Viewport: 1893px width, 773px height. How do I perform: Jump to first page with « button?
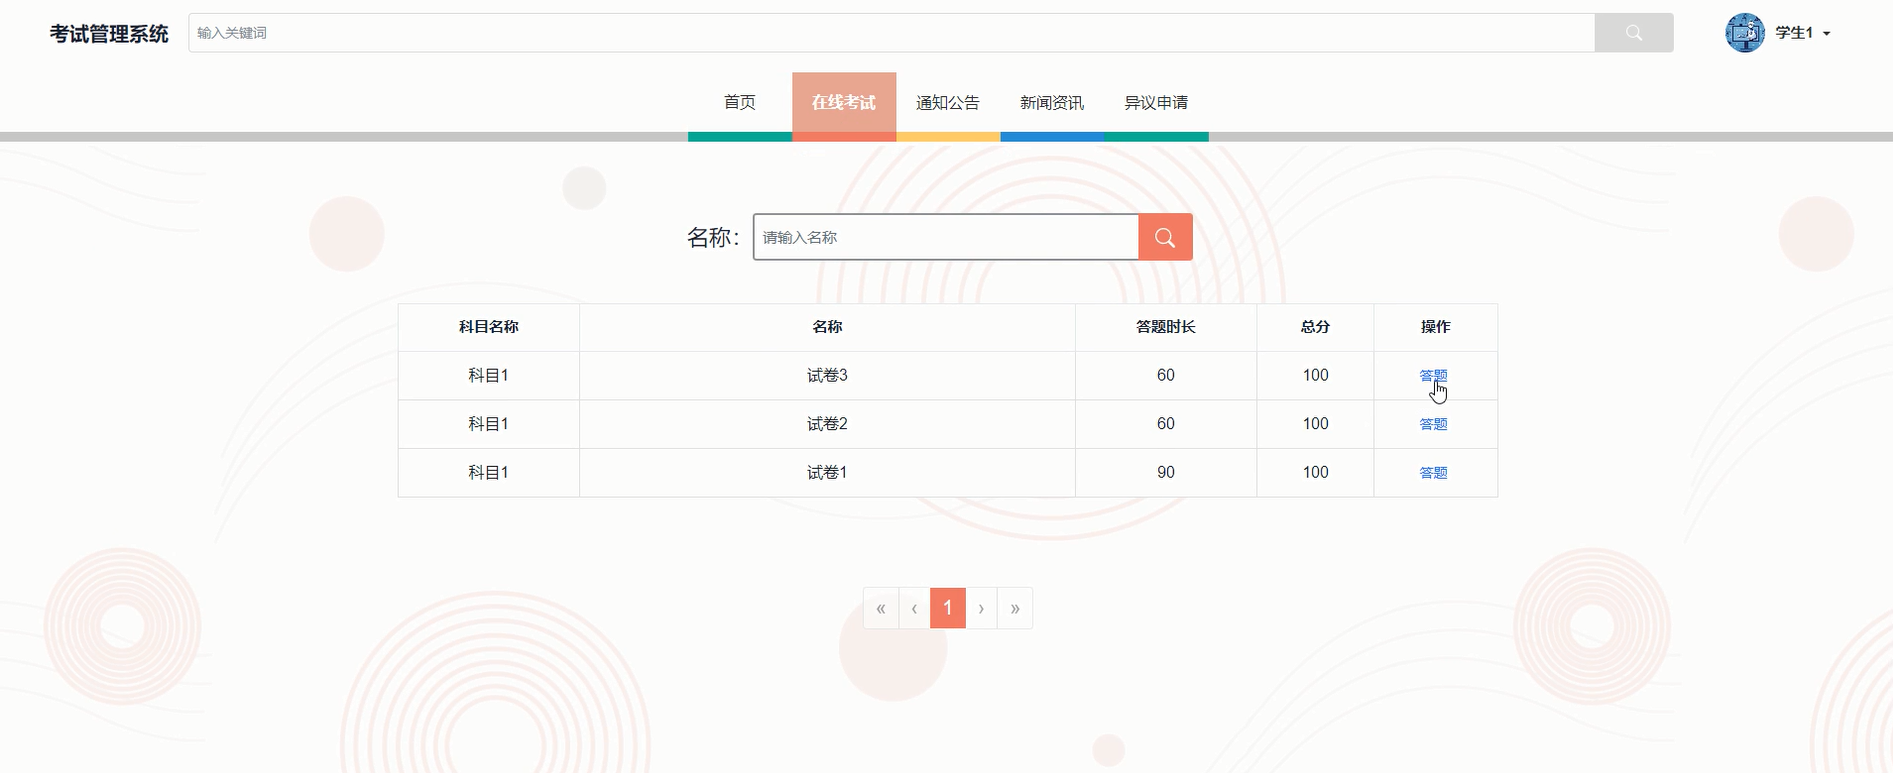881,608
